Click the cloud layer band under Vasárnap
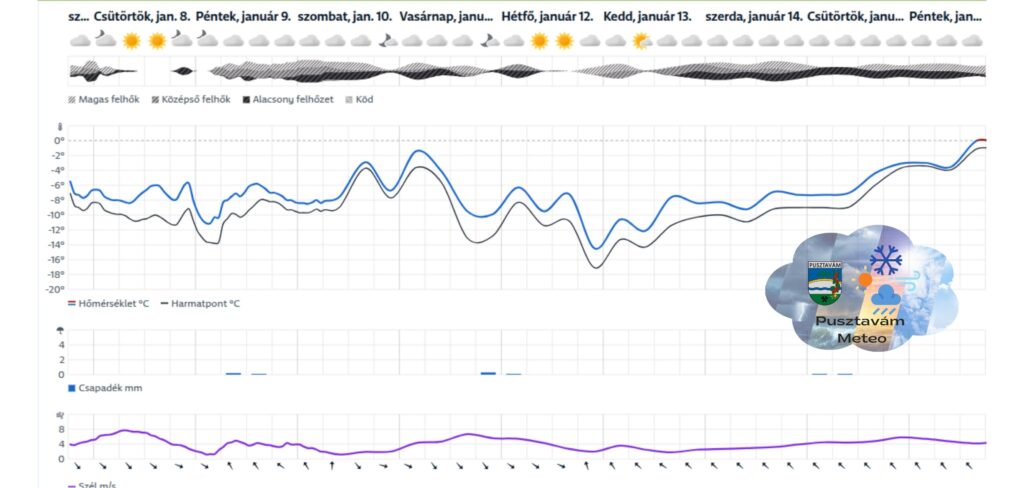Viewport: 1024px width, 488px height. point(450,71)
